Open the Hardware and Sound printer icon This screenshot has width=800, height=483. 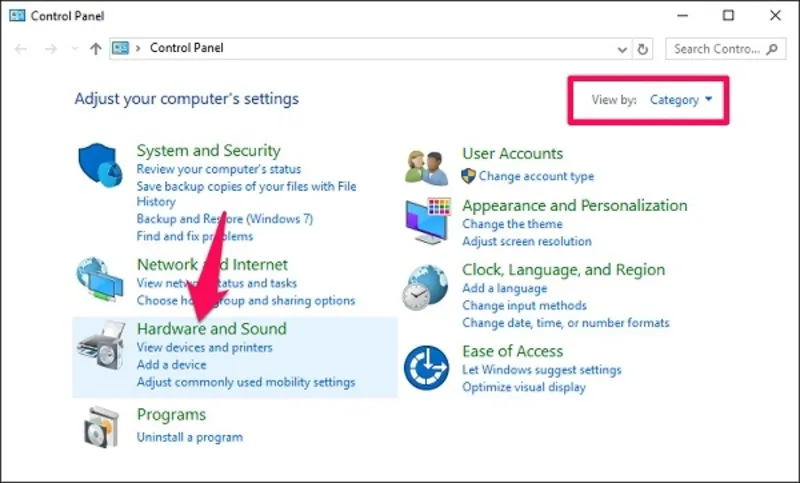(x=101, y=345)
